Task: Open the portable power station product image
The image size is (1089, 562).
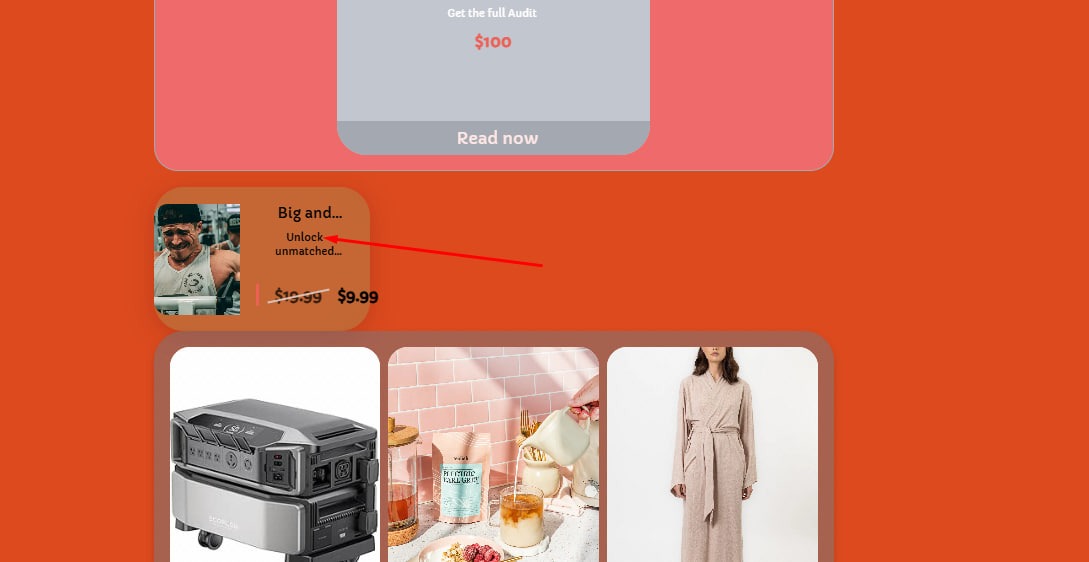Action: click(x=275, y=454)
